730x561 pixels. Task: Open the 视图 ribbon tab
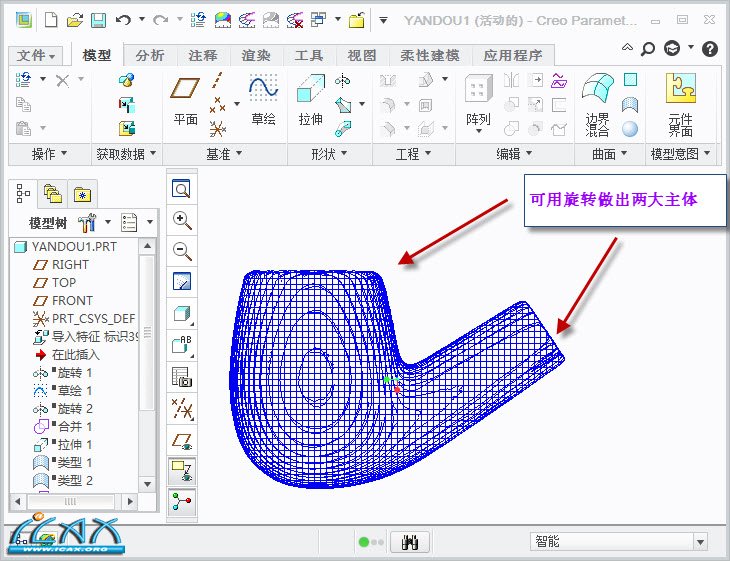361,56
